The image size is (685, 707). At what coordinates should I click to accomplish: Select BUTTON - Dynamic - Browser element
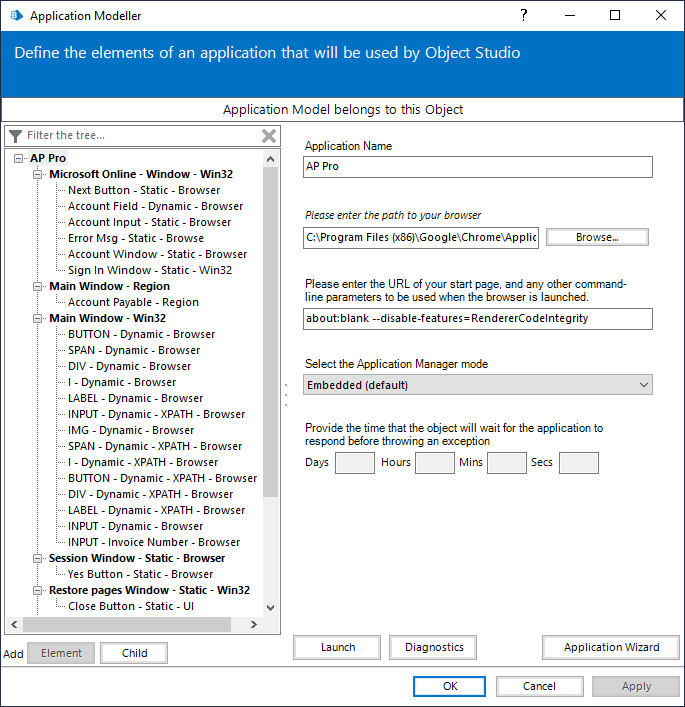coord(142,335)
